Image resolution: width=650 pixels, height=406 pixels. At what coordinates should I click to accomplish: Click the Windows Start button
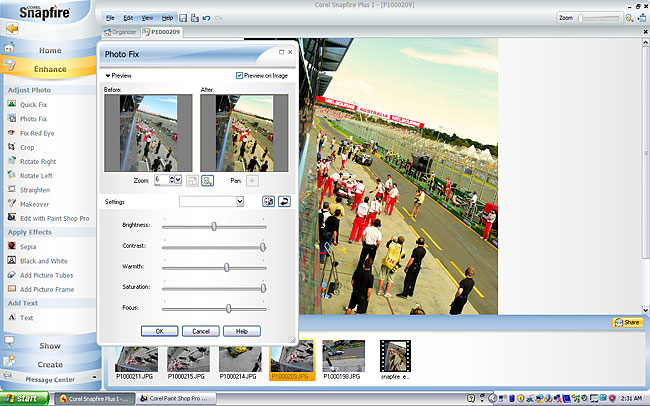pos(24,398)
